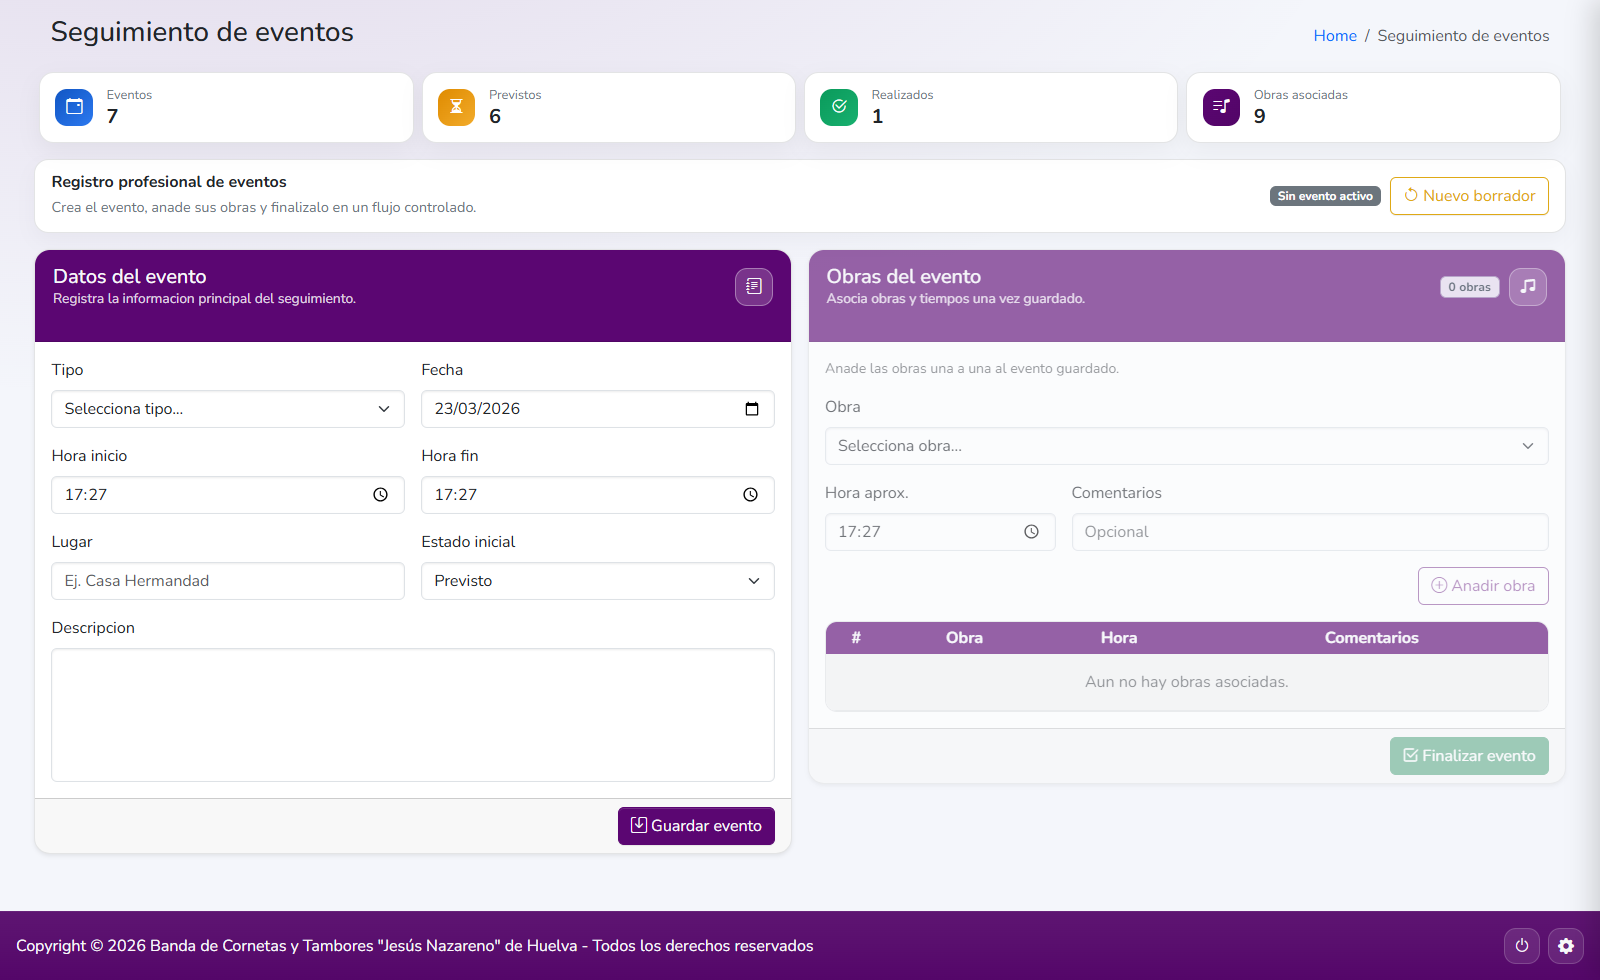Image resolution: width=1600 pixels, height=980 pixels.
Task: Go to Home via the breadcrumb link
Action: pos(1335,35)
